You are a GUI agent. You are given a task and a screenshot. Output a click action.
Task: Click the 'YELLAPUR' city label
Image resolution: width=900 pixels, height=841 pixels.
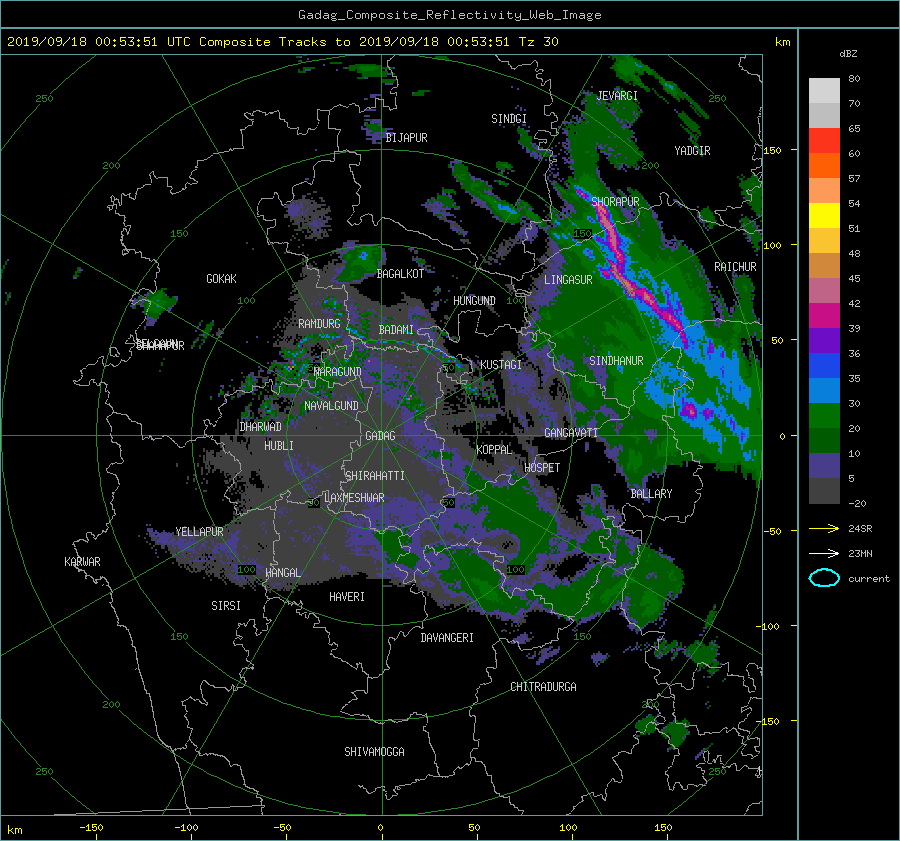199,532
